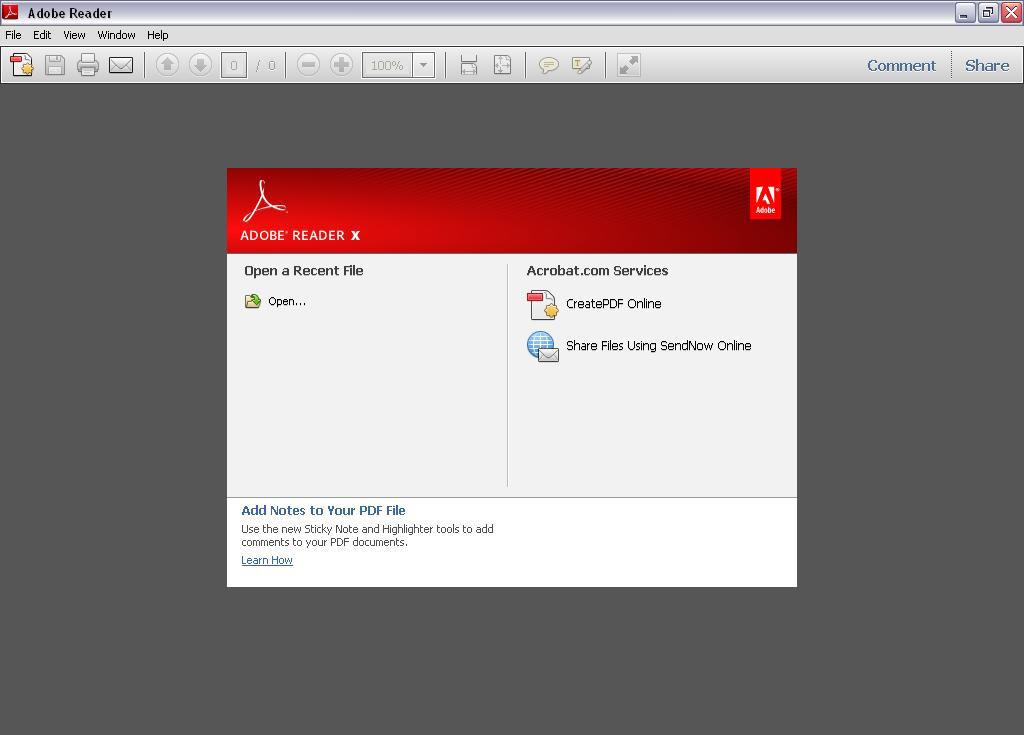The image size is (1024, 735).
Task: Click the Email attachment icon
Action: click(x=121, y=65)
